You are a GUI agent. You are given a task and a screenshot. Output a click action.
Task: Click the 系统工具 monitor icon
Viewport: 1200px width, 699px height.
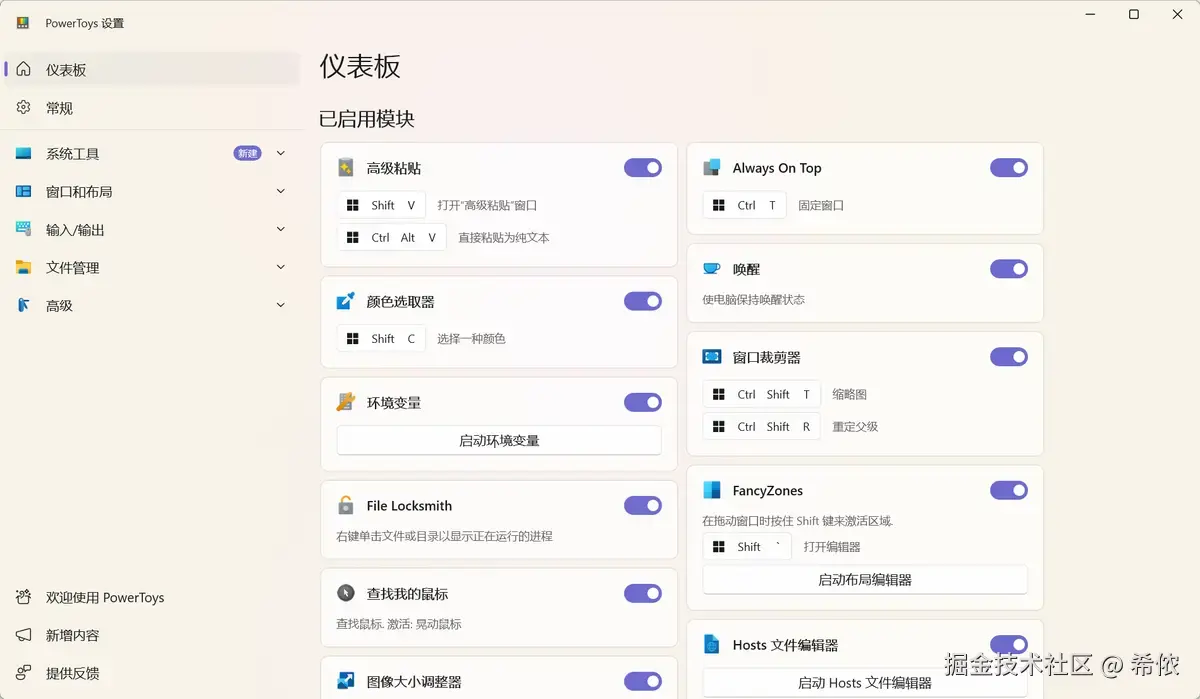(24, 154)
